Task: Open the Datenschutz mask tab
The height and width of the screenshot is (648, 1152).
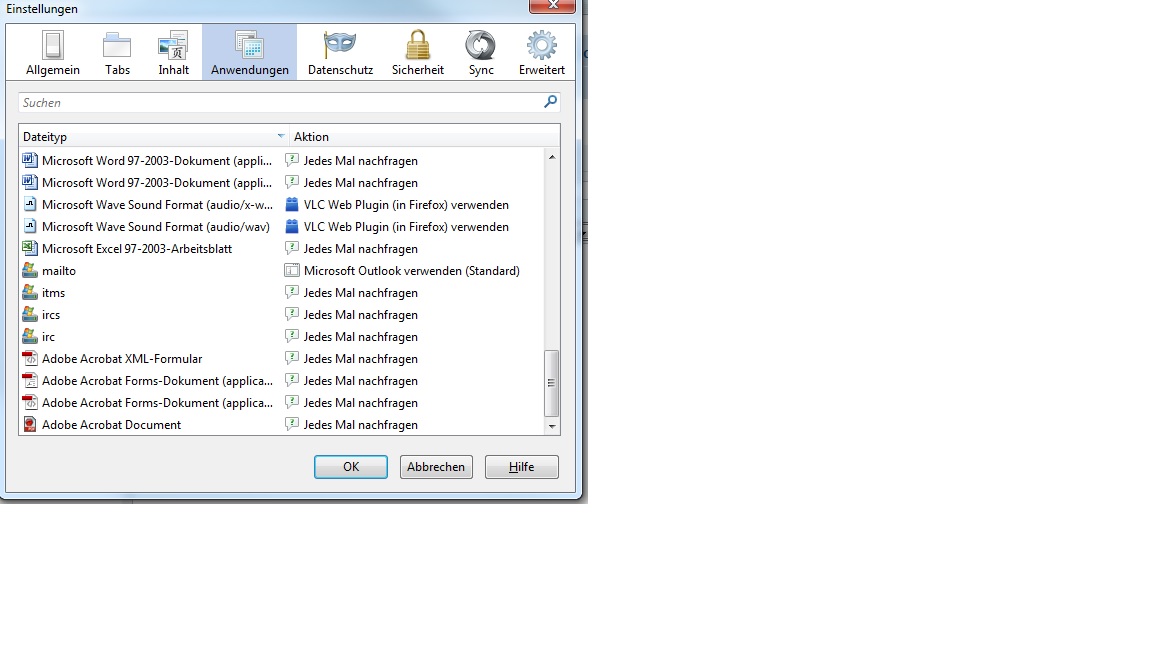Action: [340, 53]
